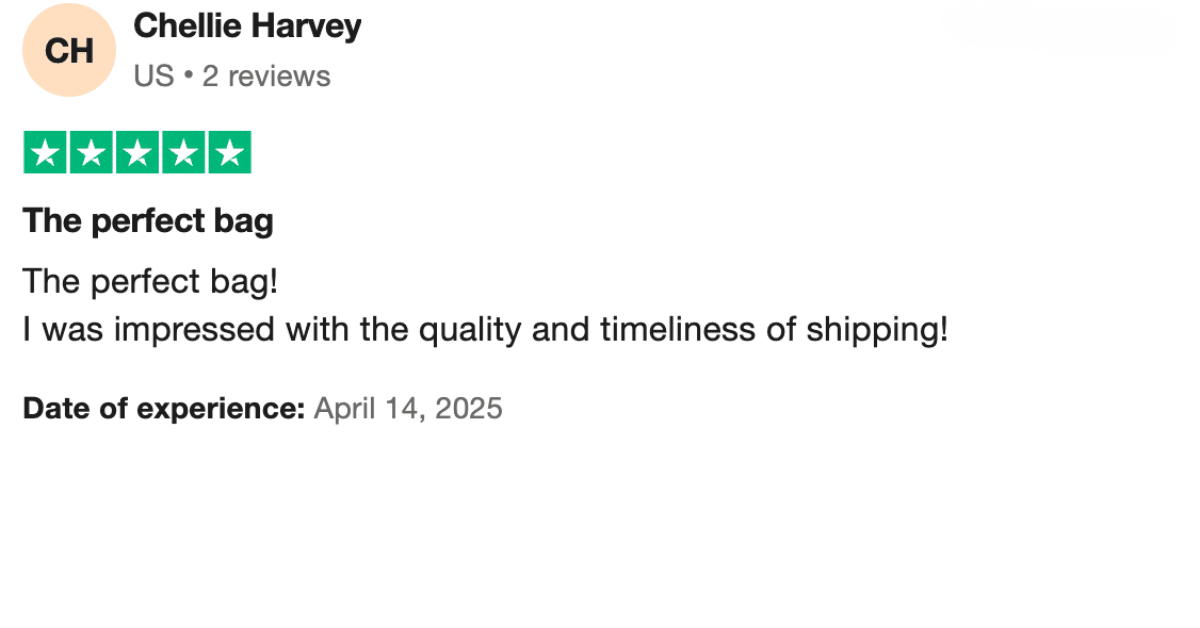
Task: Select the fifth green rating star
Action: pos(229,153)
